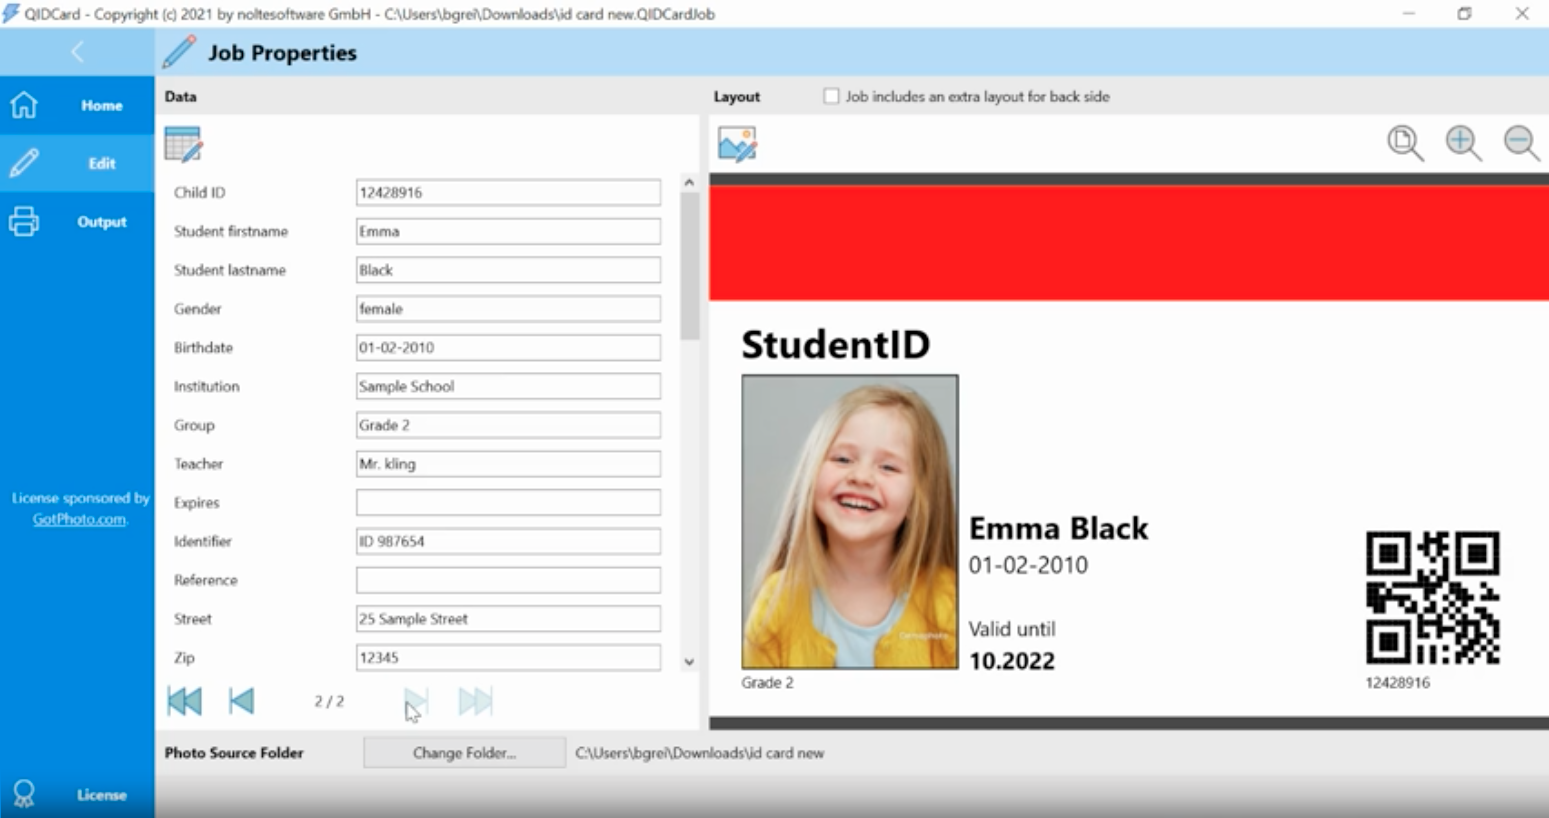Zoom out of the card preview
The width and height of the screenshot is (1549, 818).
point(1521,143)
